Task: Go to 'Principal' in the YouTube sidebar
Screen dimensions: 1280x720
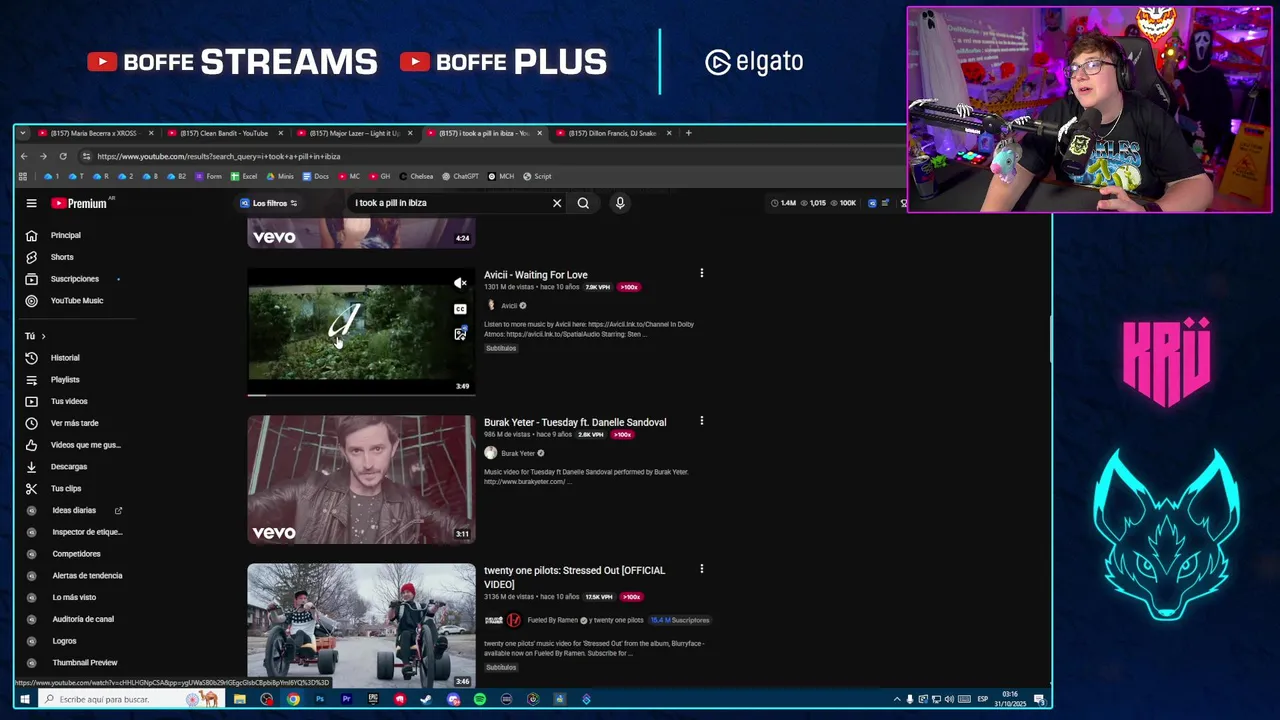Action: (x=66, y=235)
